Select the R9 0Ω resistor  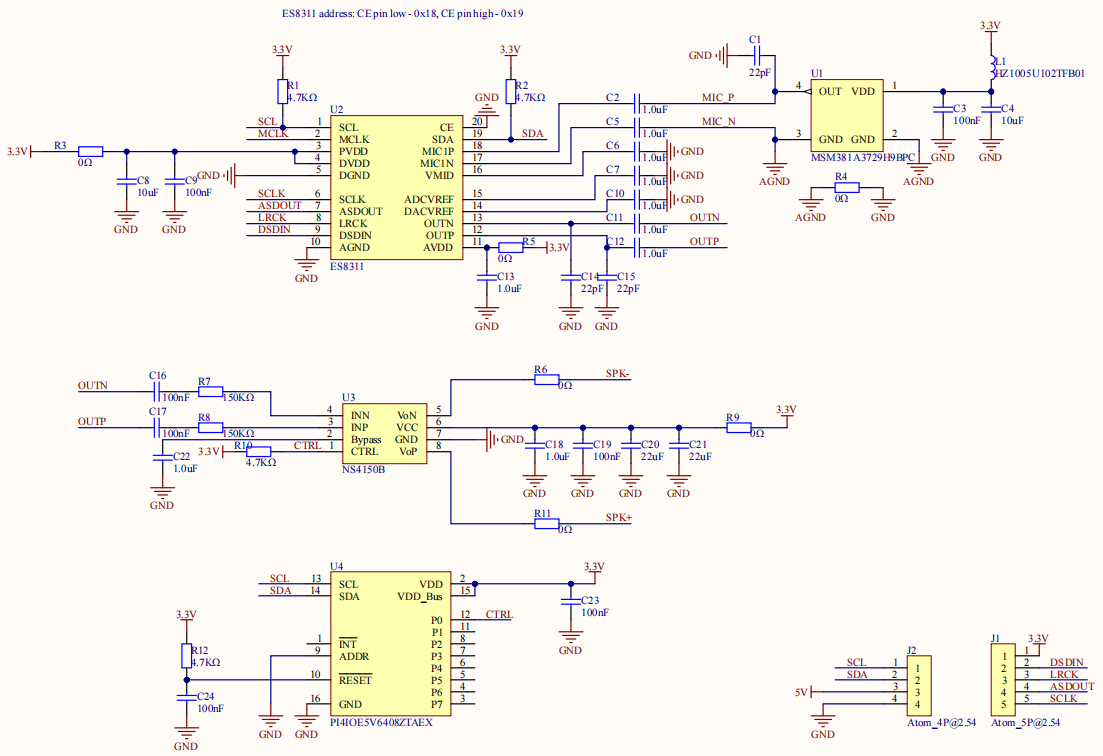point(738,428)
